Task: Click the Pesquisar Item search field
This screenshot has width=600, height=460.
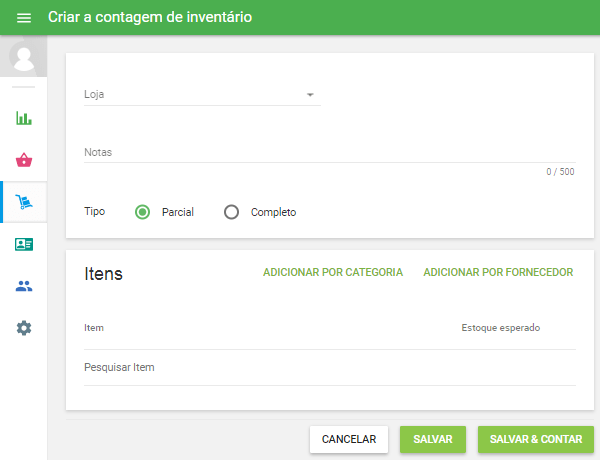Action: click(328, 367)
